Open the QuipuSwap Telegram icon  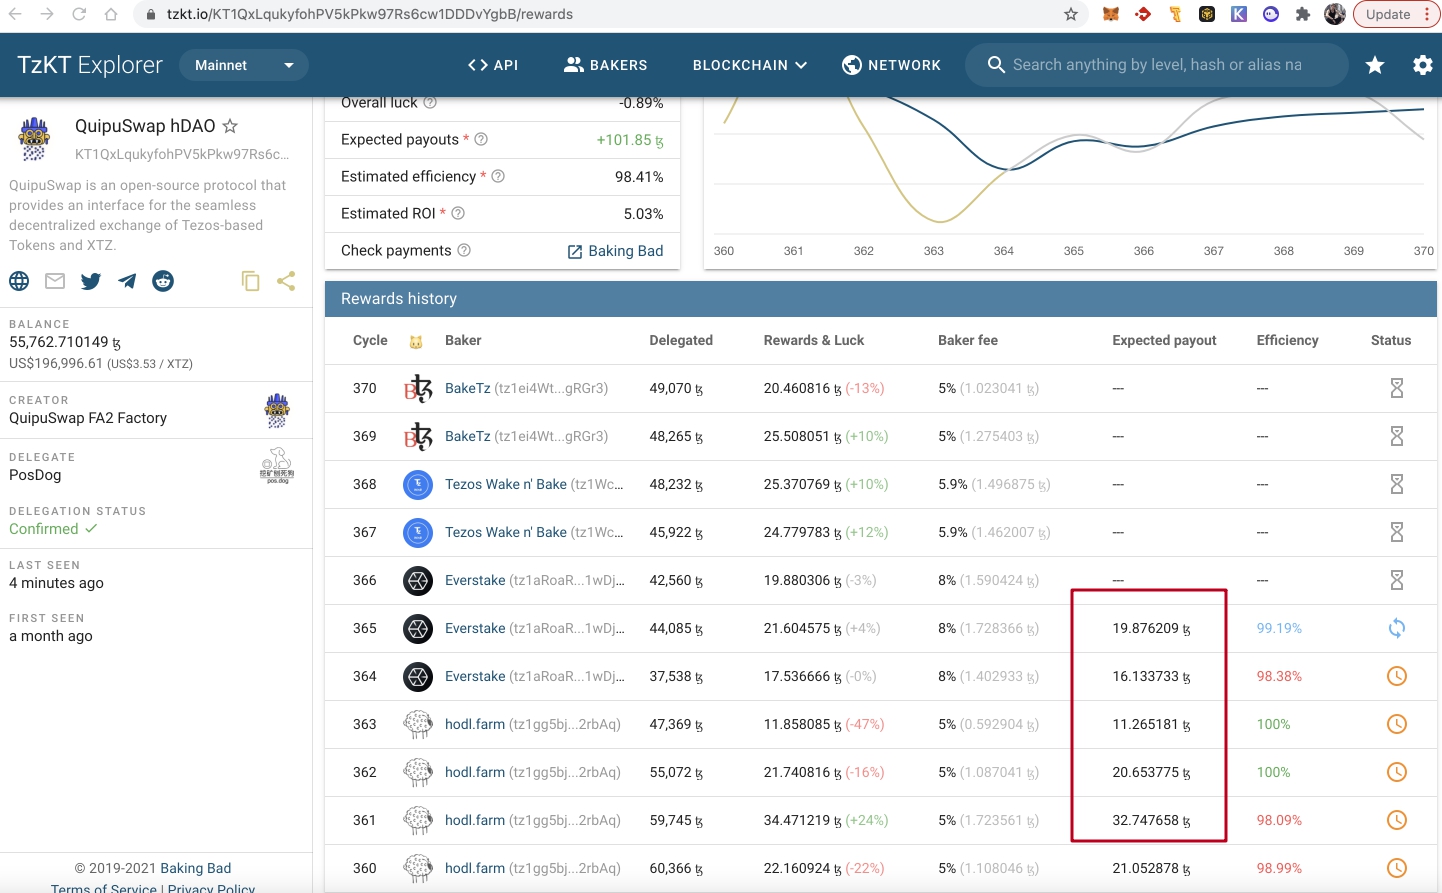[x=127, y=281]
